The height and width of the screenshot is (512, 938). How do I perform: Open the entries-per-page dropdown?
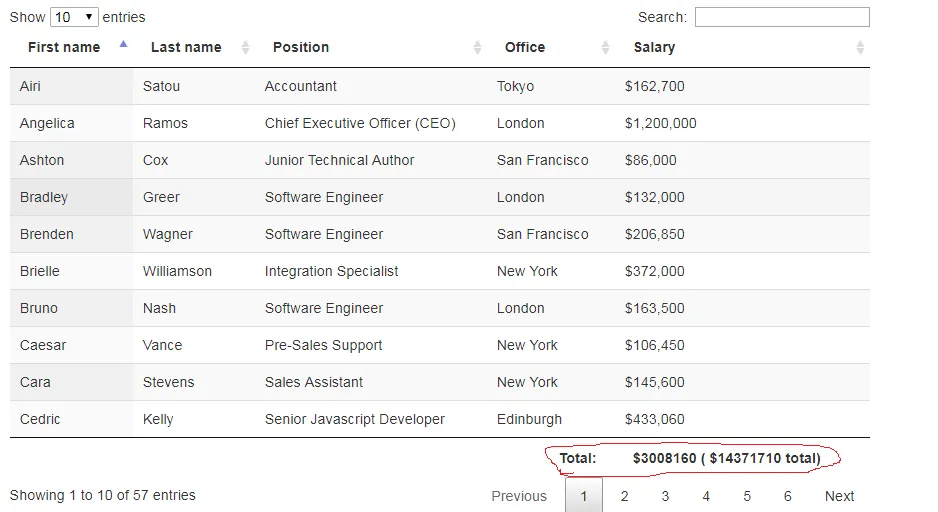tap(74, 17)
